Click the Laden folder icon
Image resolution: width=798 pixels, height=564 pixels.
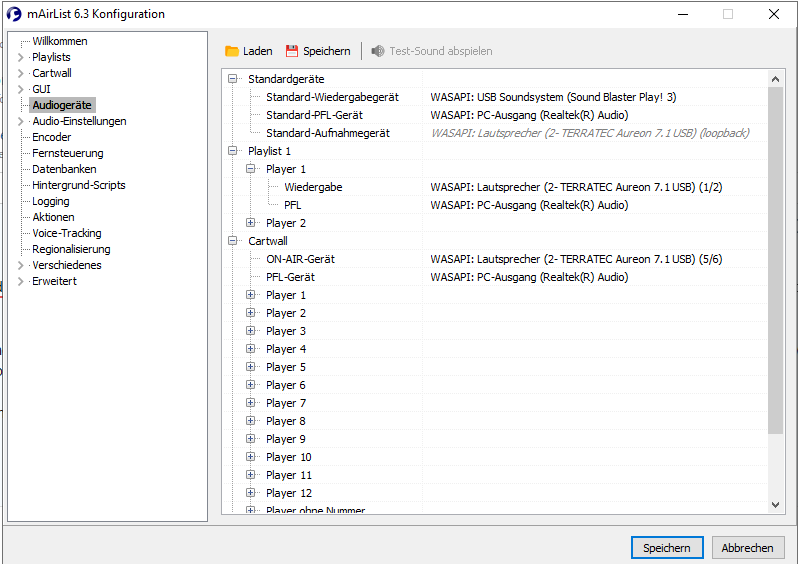(x=232, y=51)
